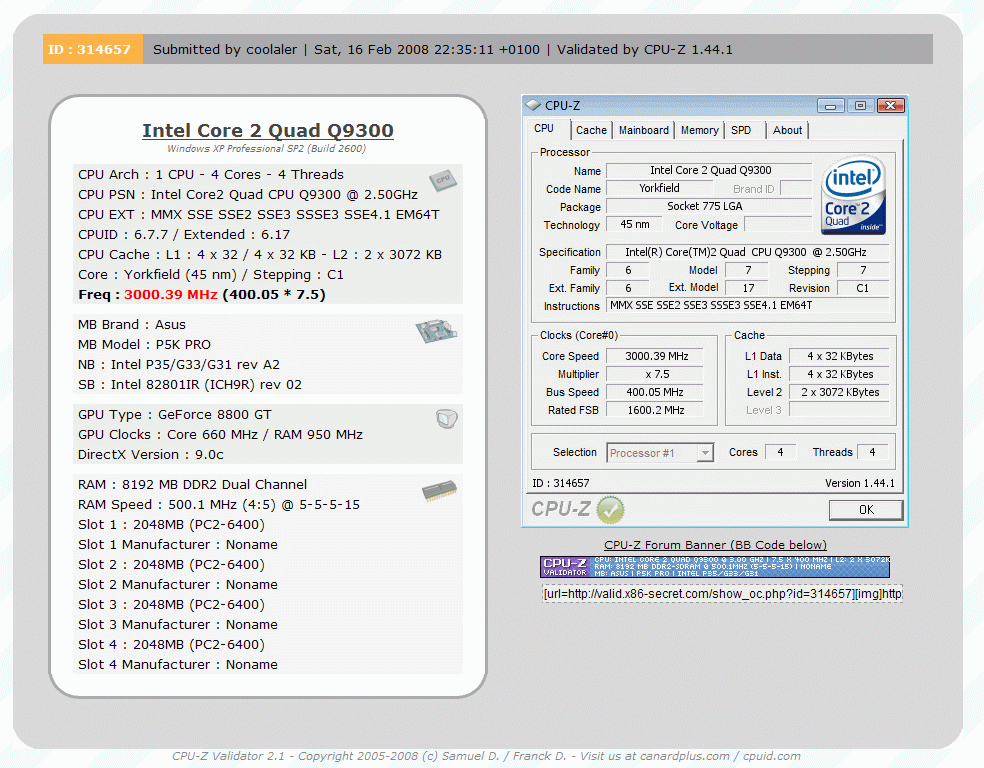Image resolution: width=984 pixels, height=768 pixels.
Task: Go to the SPD tab
Action: (x=741, y=130)
